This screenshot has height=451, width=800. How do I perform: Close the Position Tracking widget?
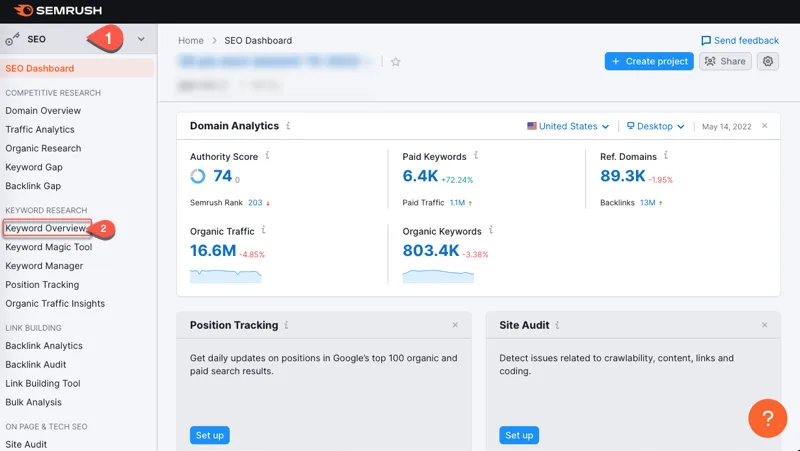[455, 325]
